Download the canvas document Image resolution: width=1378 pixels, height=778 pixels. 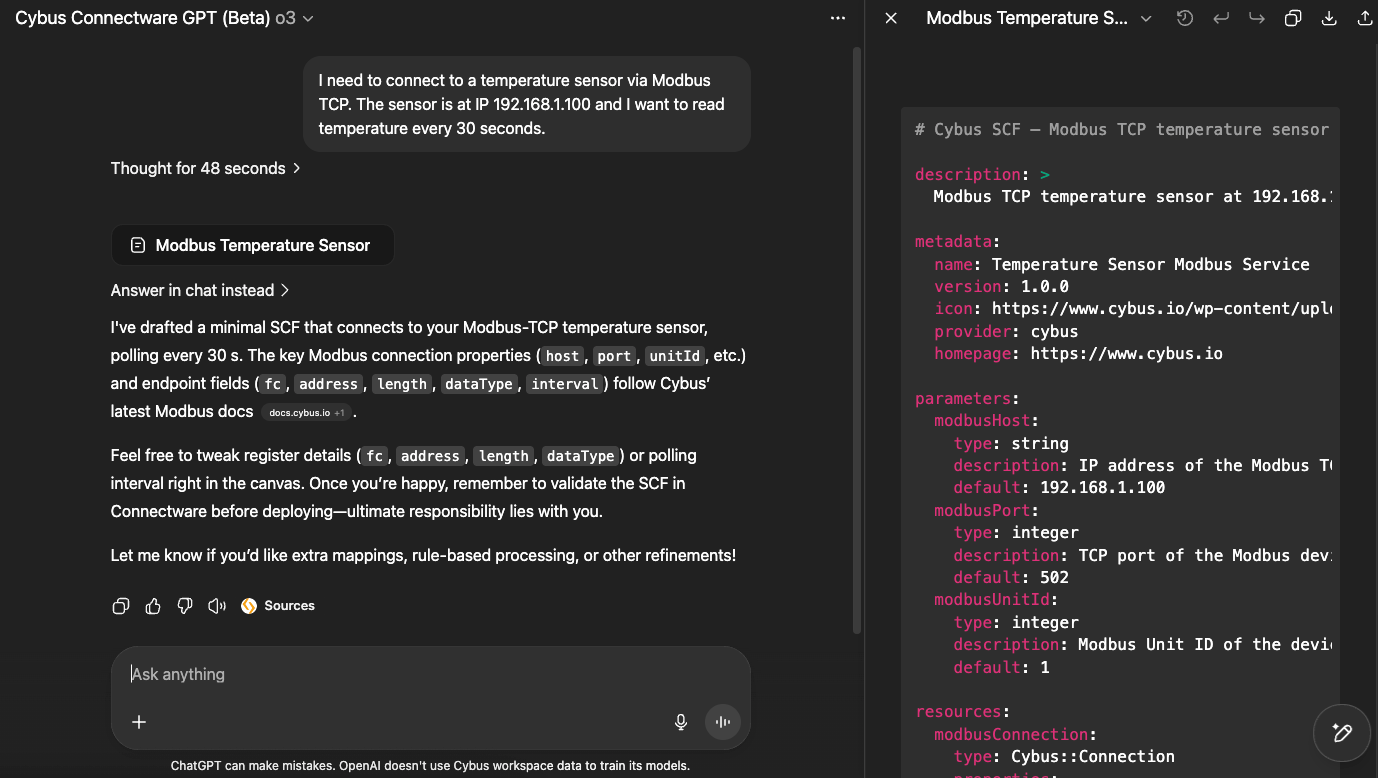click(x=1329, y=18)
